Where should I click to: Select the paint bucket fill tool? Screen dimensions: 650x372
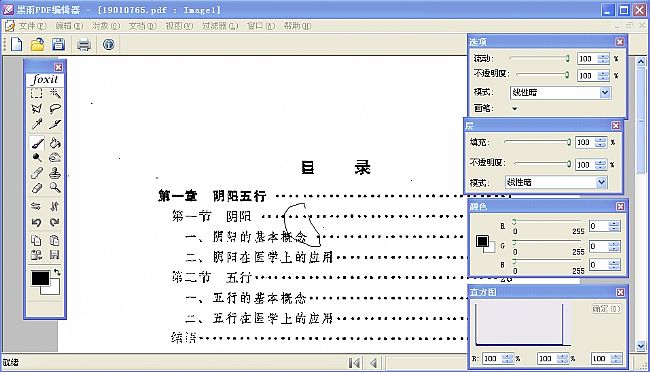coord(55,143)
